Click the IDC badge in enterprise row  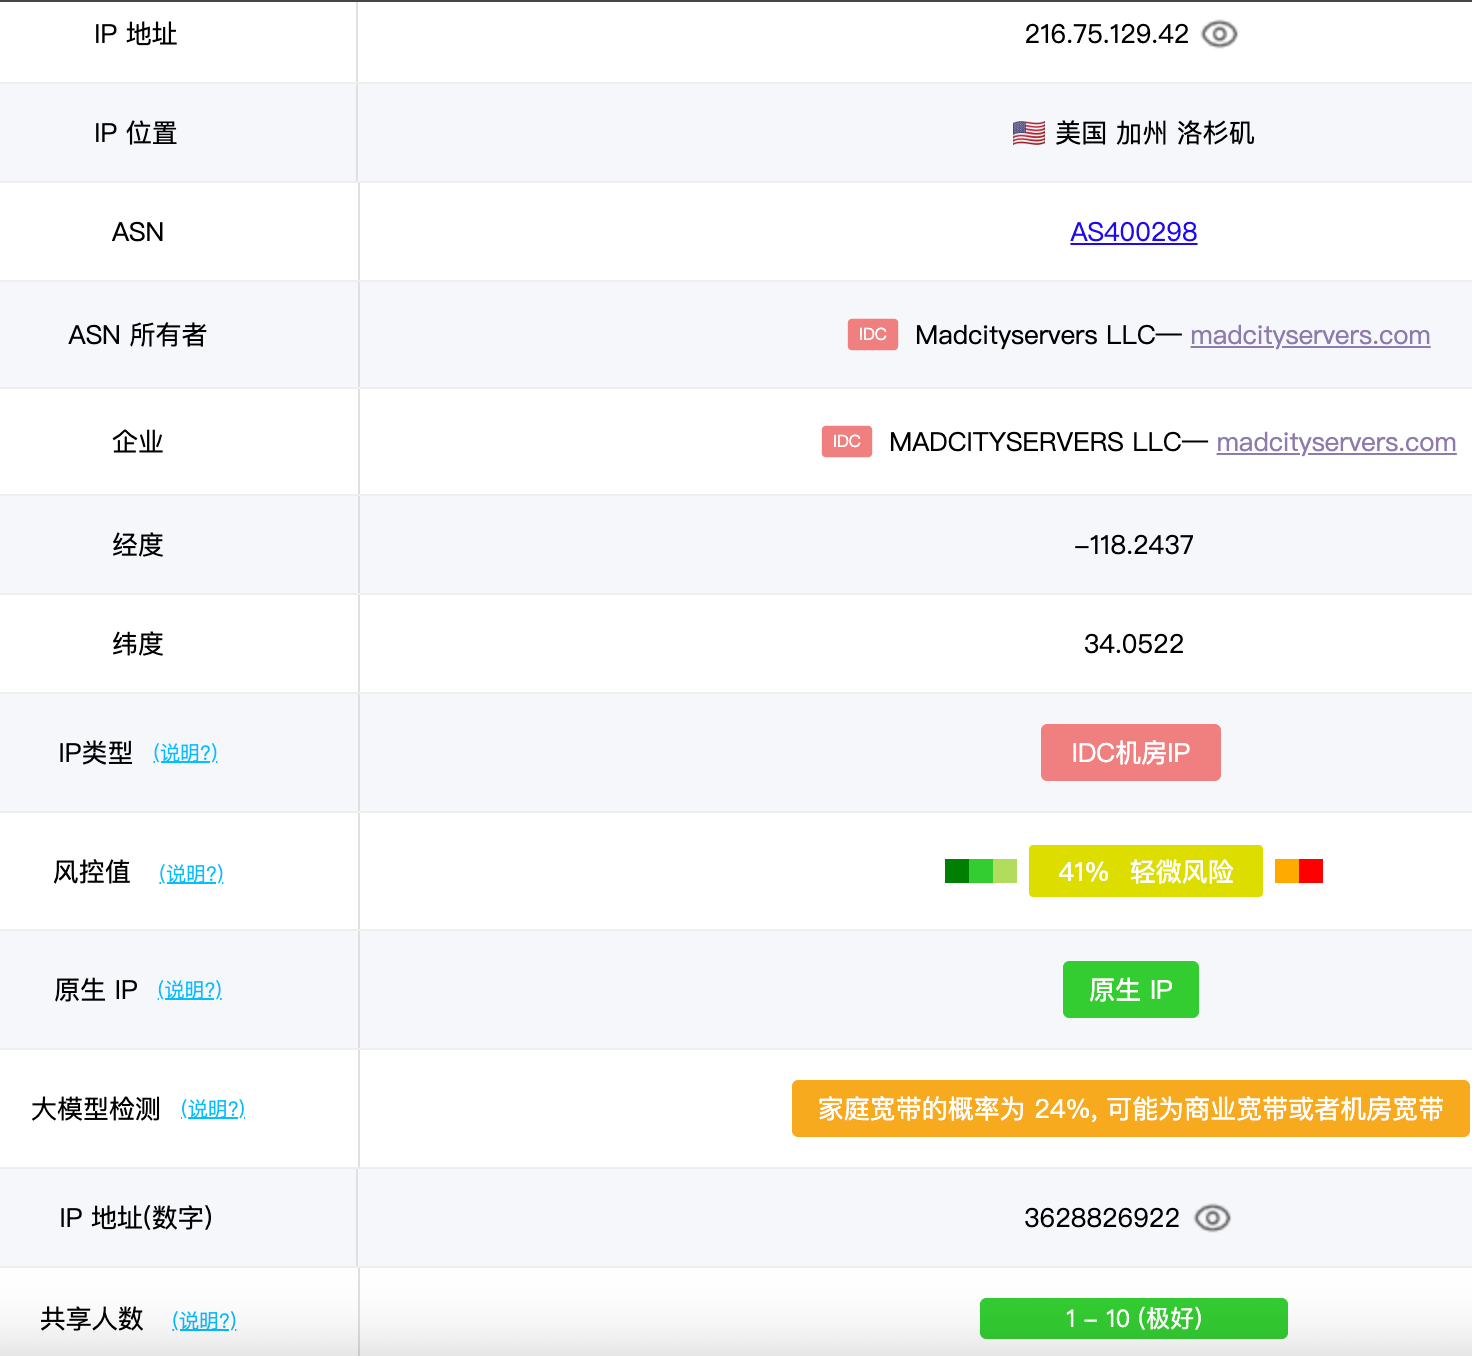click(846, 442)
